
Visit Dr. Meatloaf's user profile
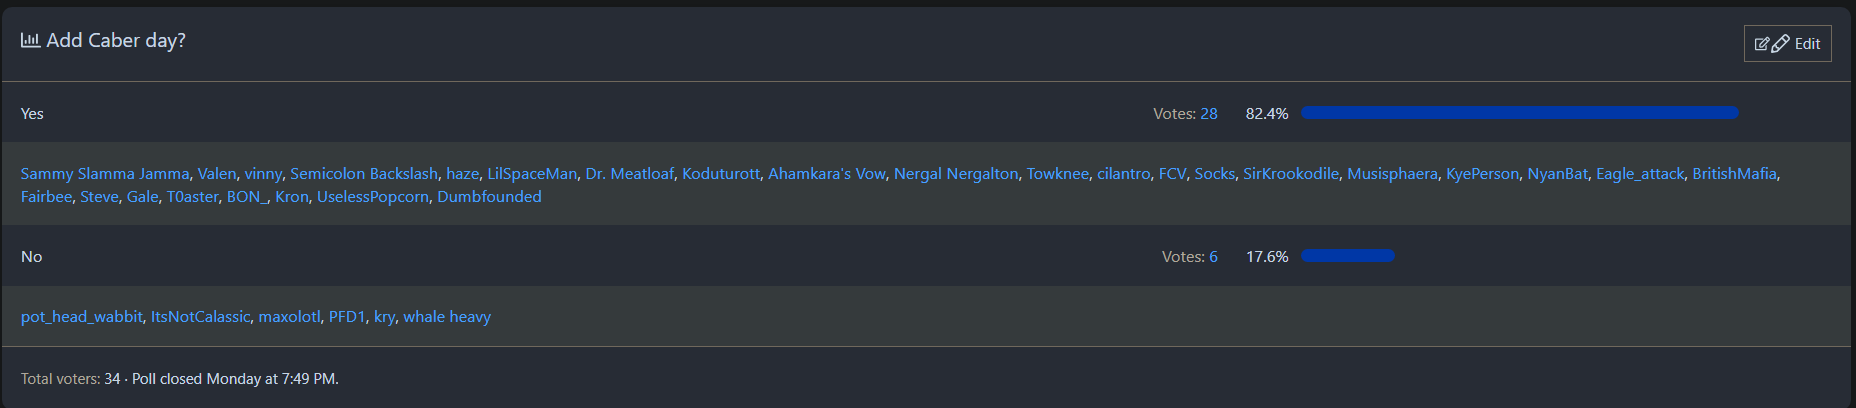(x=629, y=174)
